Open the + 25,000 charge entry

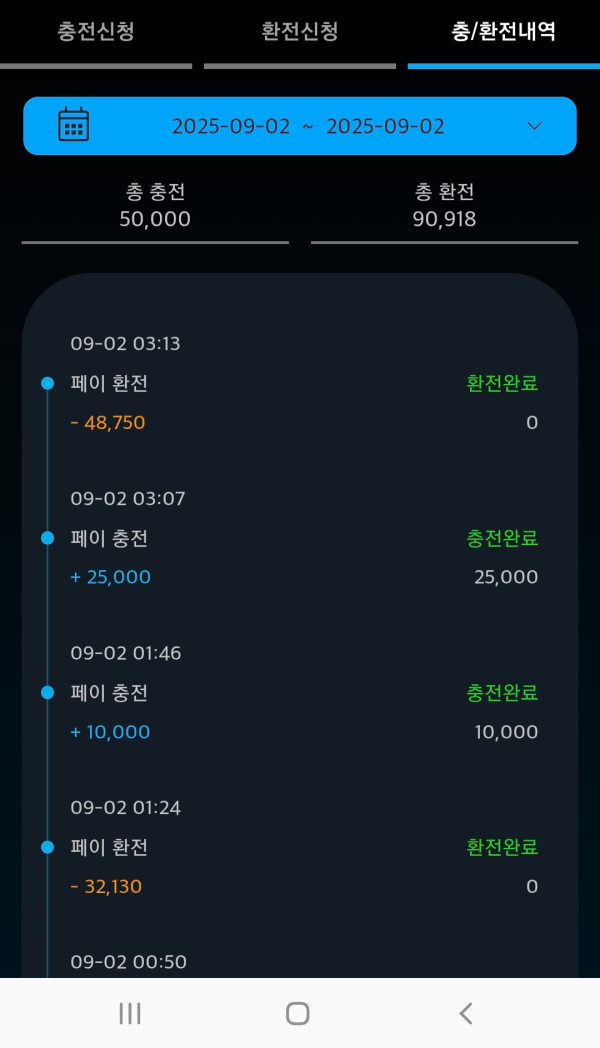(111, 577)
